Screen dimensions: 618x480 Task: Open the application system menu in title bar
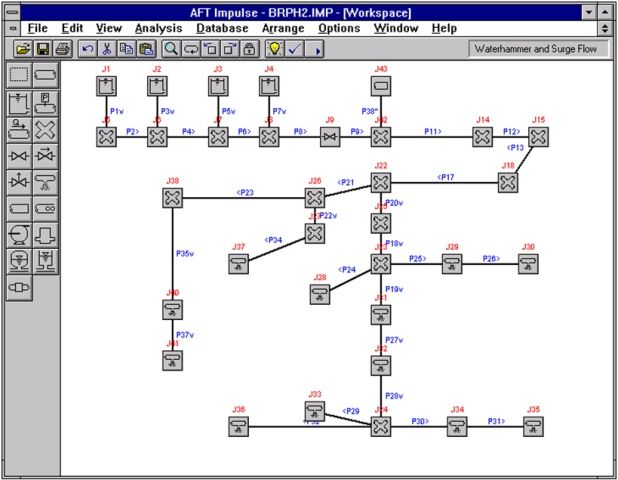tap(13, 13)
